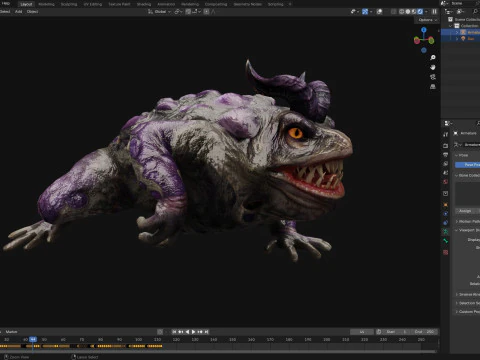Select Pose Position button in armature panel
This screenshot has width=480, height=360.
tap(468, 165)
